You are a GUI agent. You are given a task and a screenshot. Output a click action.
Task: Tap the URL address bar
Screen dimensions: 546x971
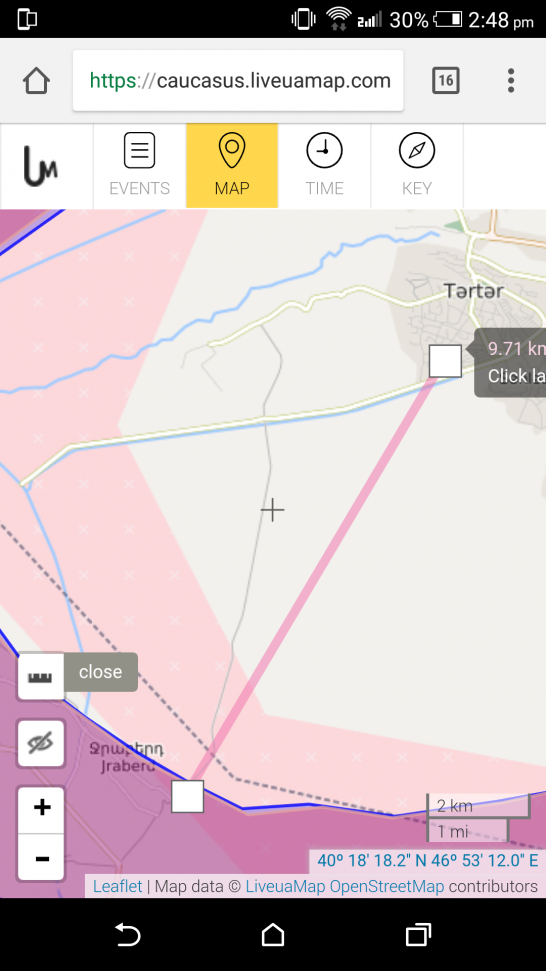coord(238,81)
